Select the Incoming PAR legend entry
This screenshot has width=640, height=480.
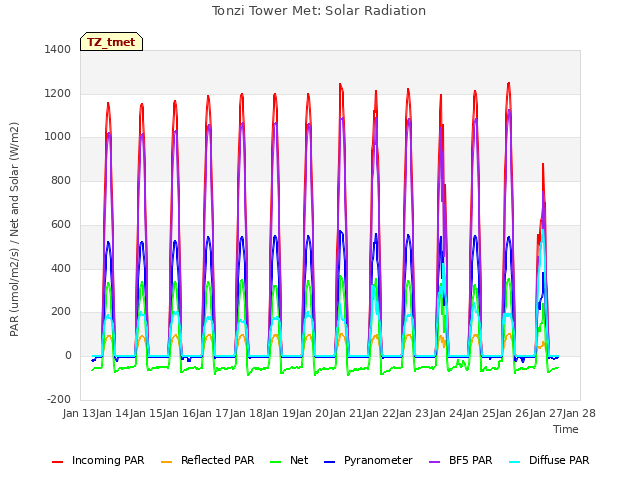98,460
